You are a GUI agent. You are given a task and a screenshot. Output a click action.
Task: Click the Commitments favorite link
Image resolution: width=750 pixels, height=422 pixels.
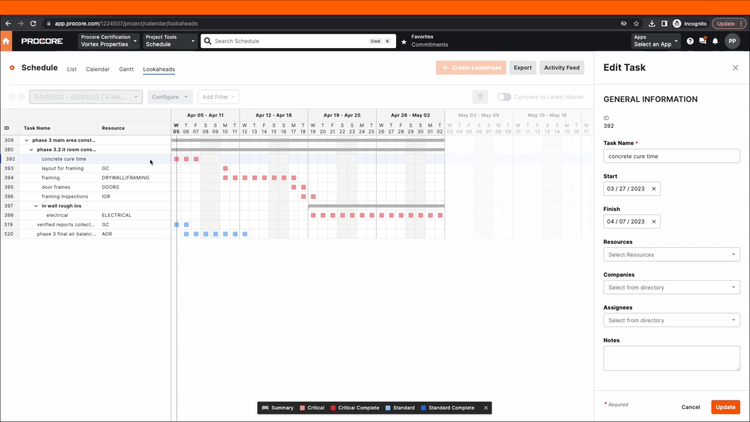pyautogui.click(x=430, y=45)
